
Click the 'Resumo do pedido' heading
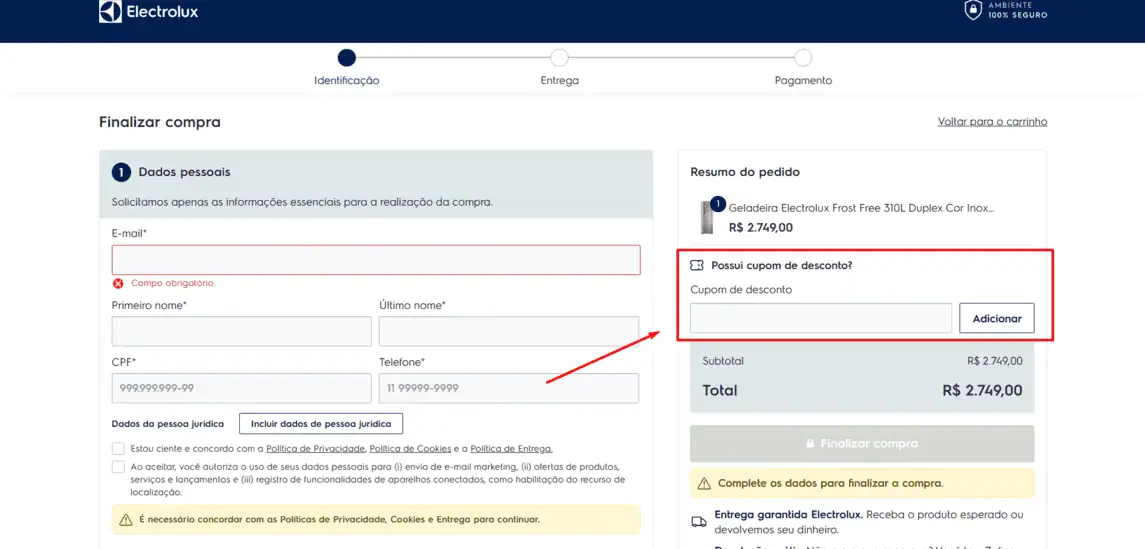tap(745, 172)
